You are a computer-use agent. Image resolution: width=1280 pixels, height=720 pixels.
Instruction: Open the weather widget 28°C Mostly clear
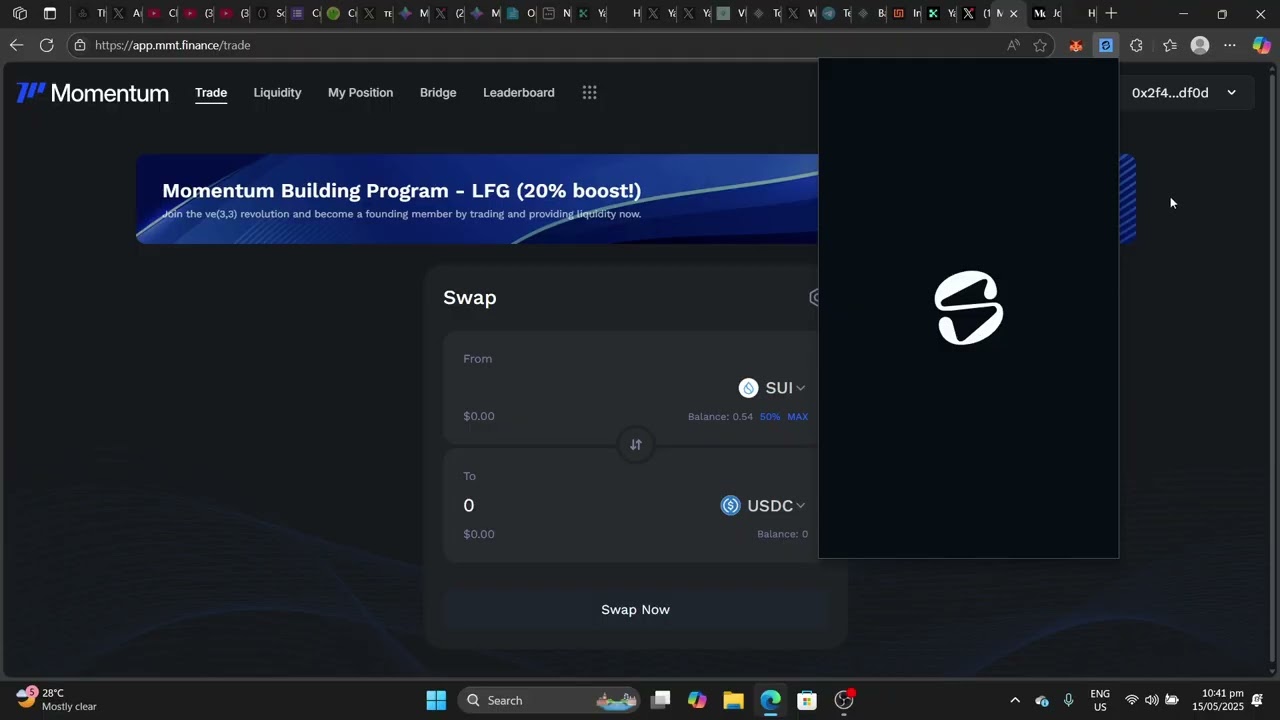[x=58, y=700]
